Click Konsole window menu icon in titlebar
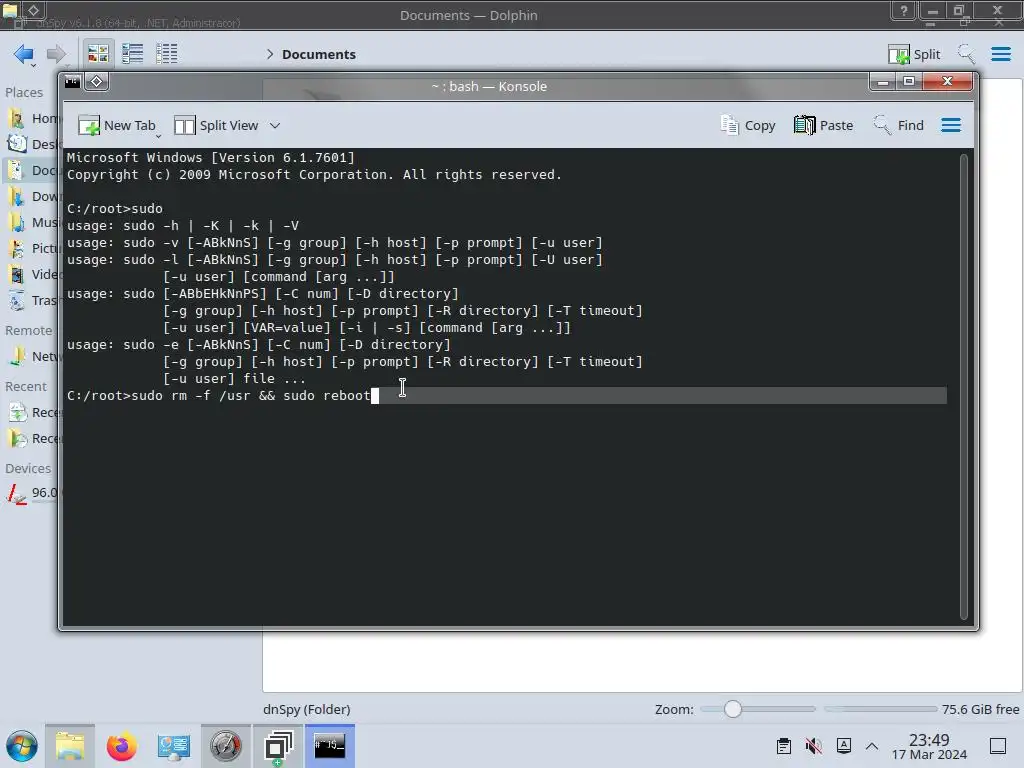 [72, 82]
